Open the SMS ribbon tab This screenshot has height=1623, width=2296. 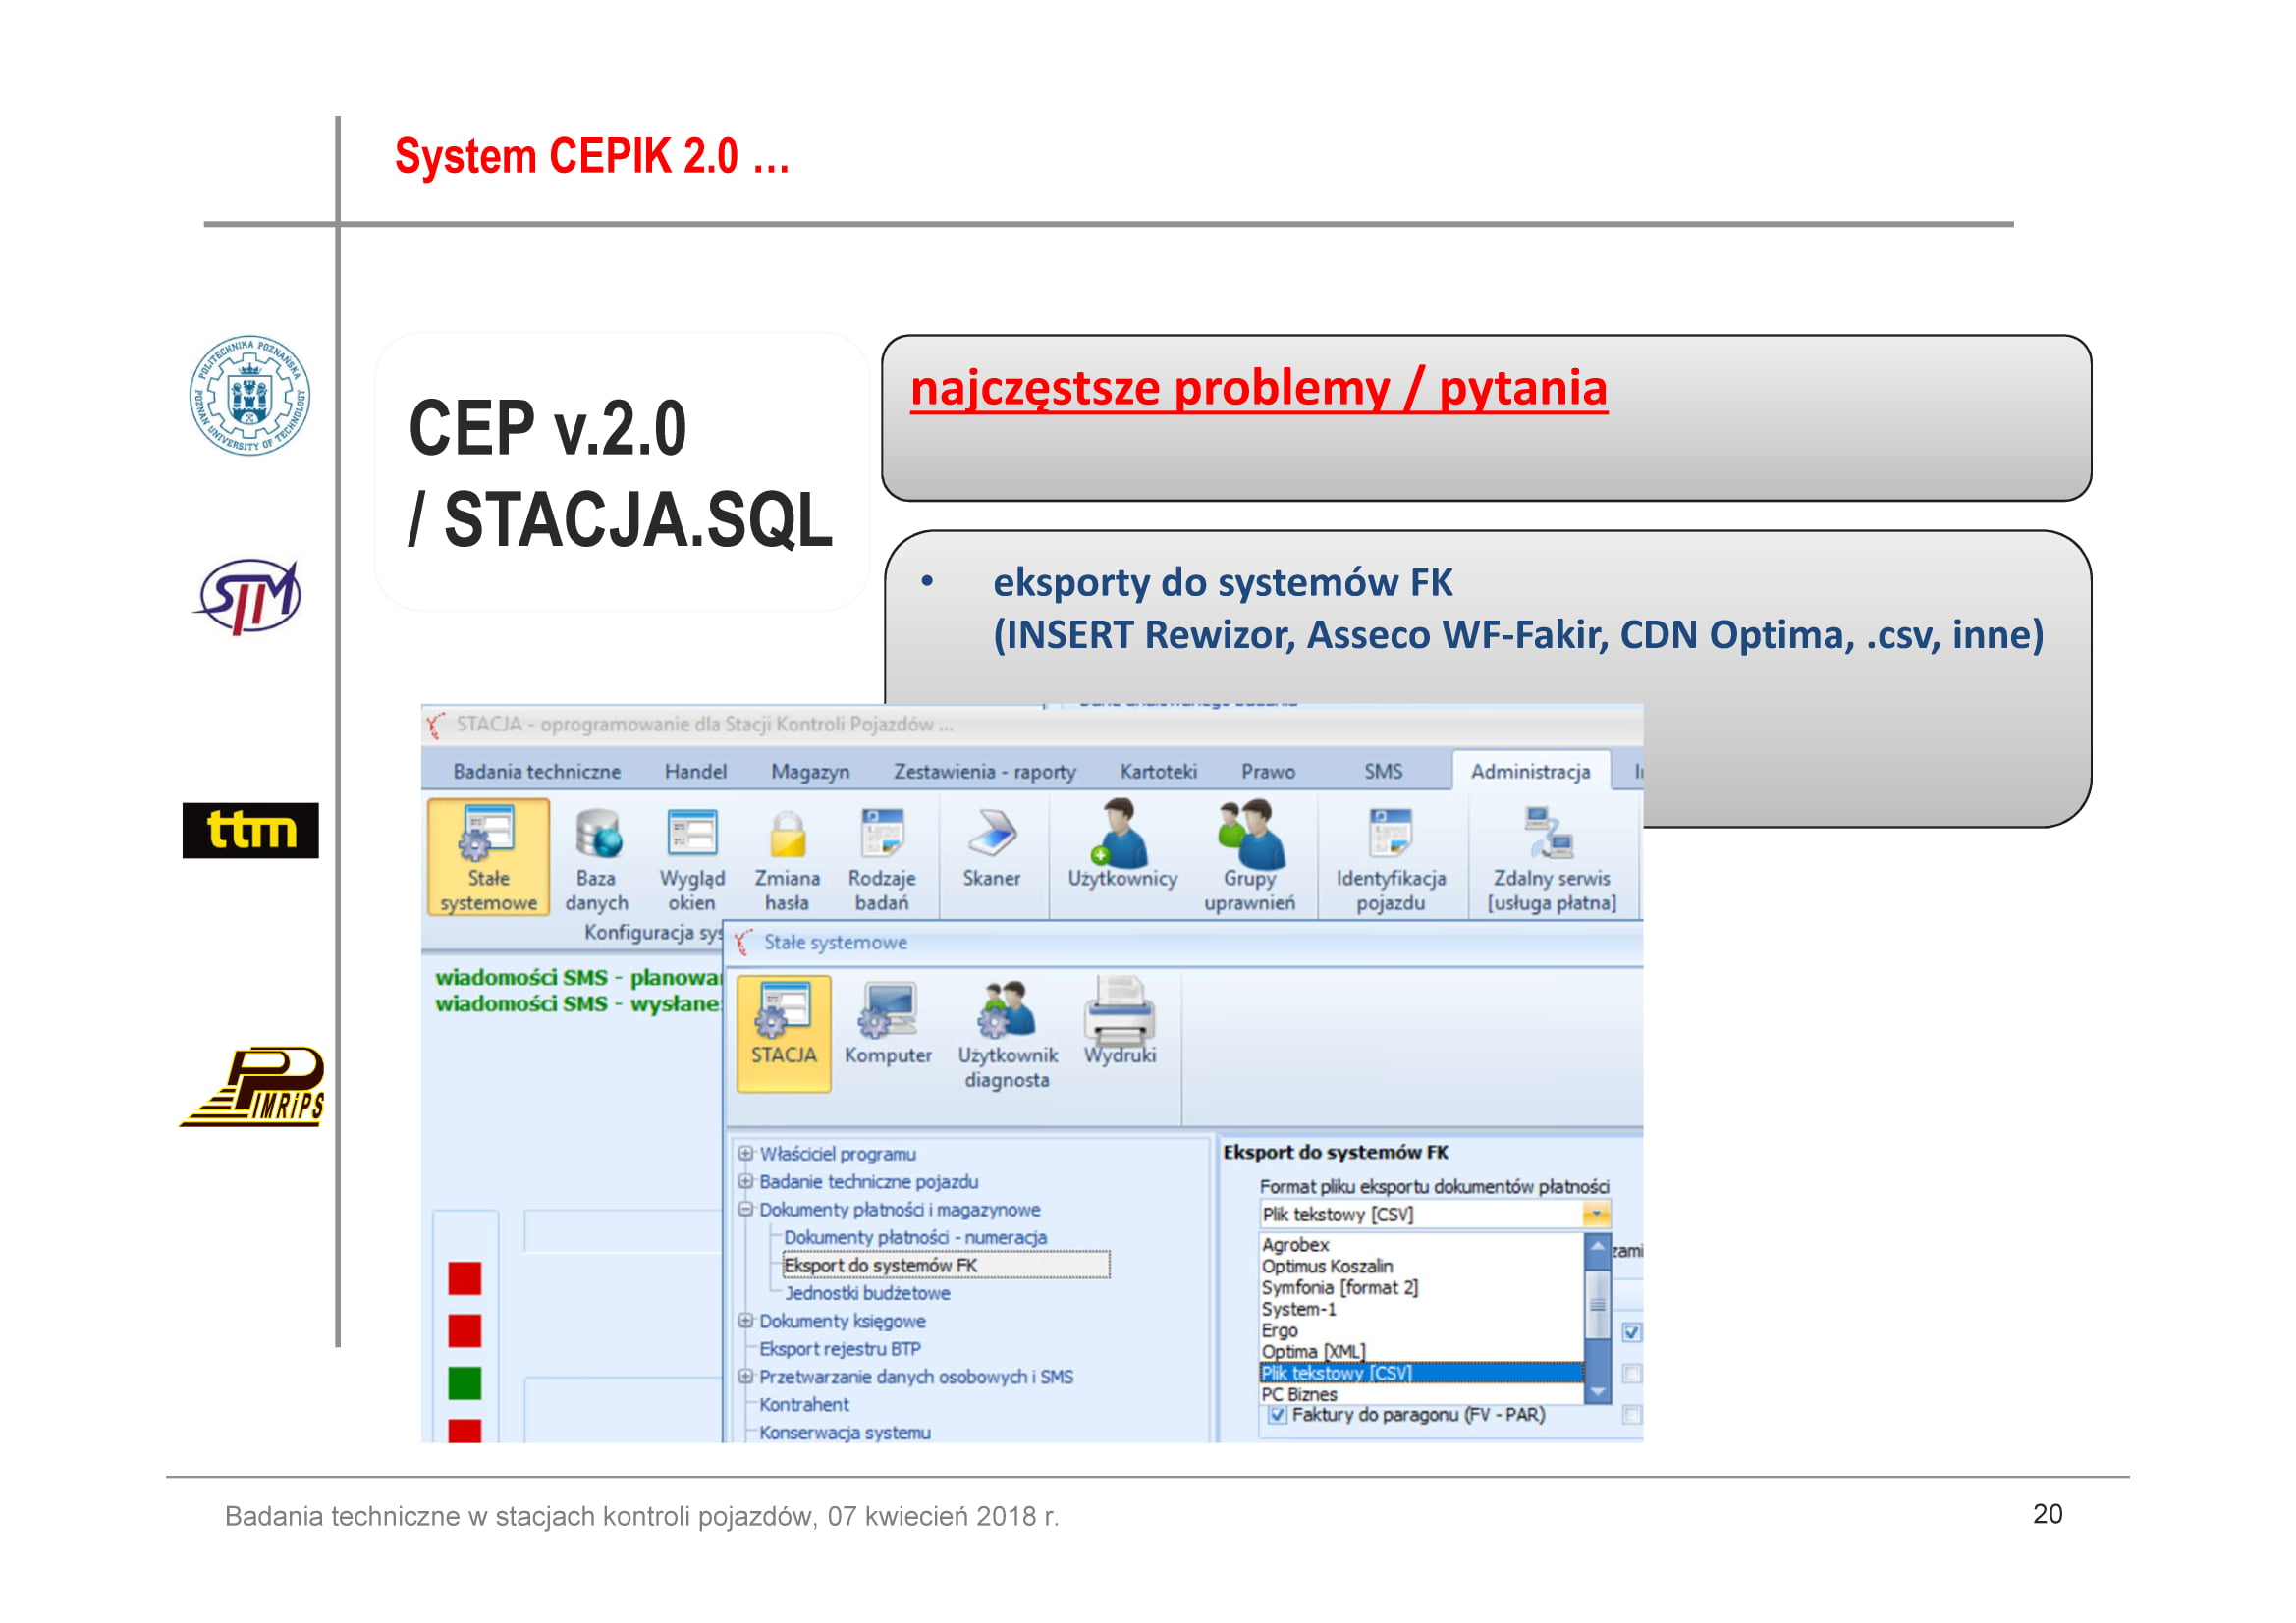(x=1384, y=772)
